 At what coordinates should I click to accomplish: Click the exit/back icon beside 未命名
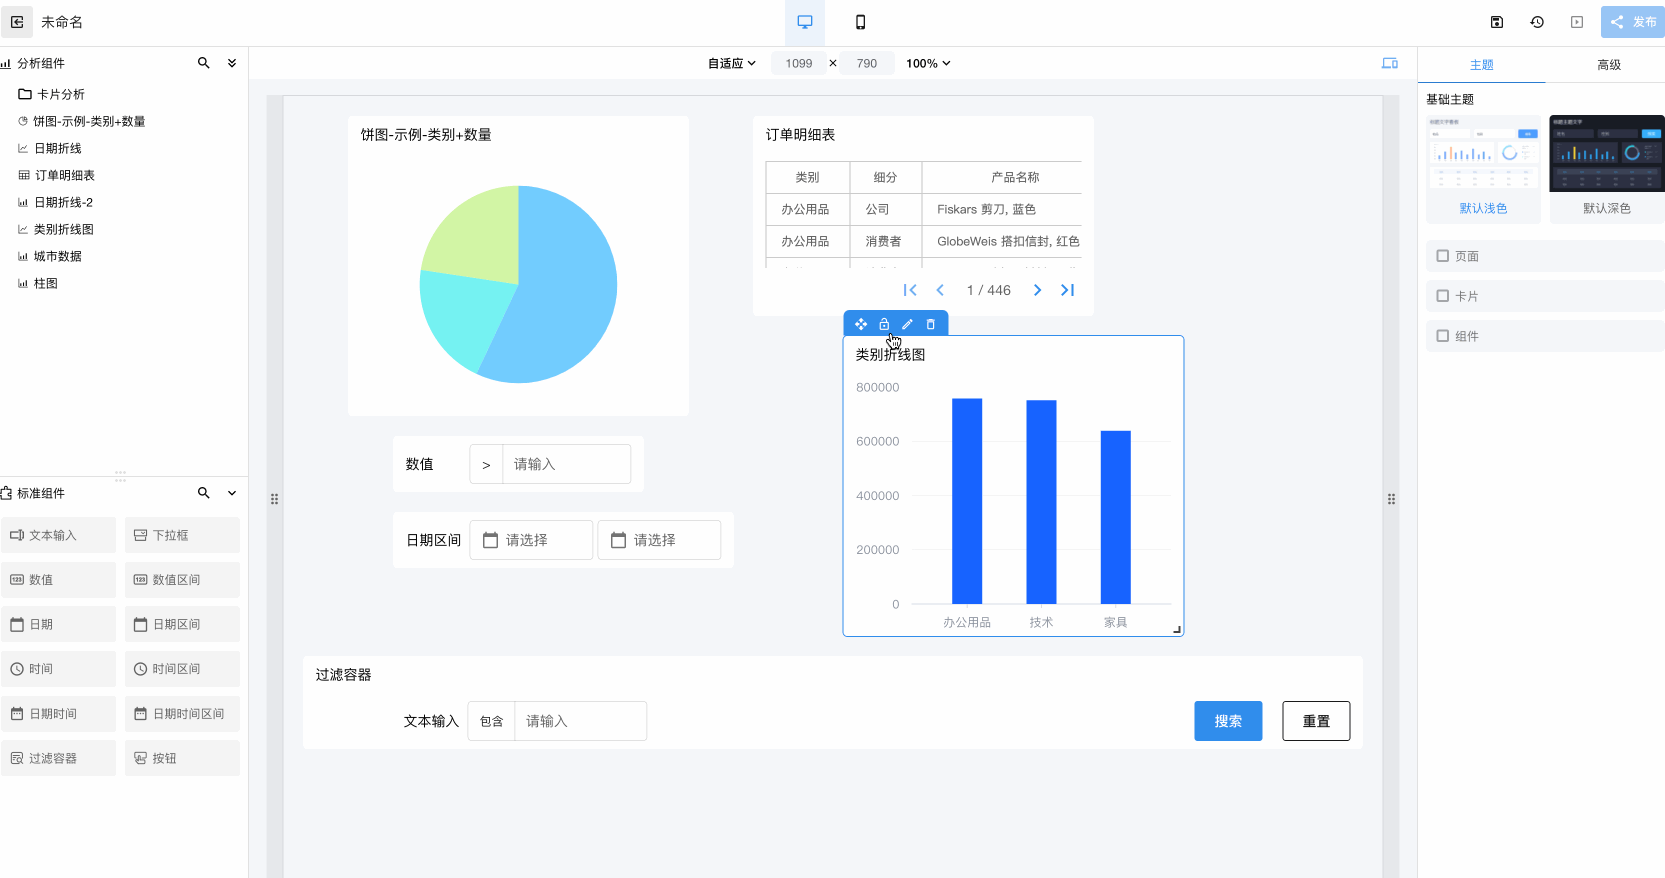[x=17, y=22]
